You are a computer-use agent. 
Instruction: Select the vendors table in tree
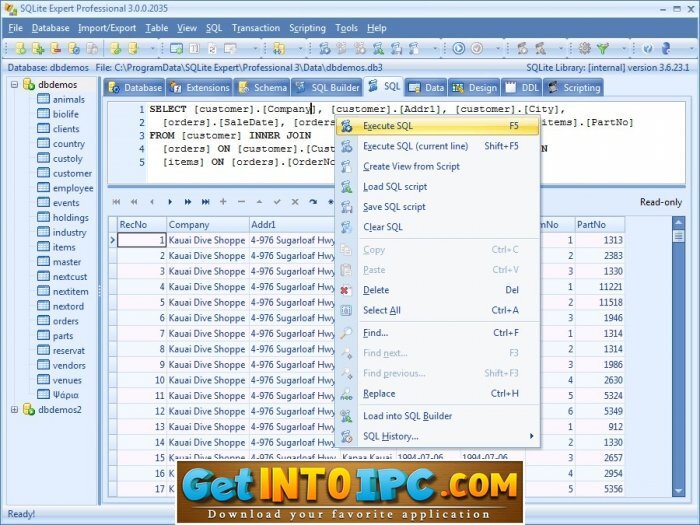click(69, 365)
